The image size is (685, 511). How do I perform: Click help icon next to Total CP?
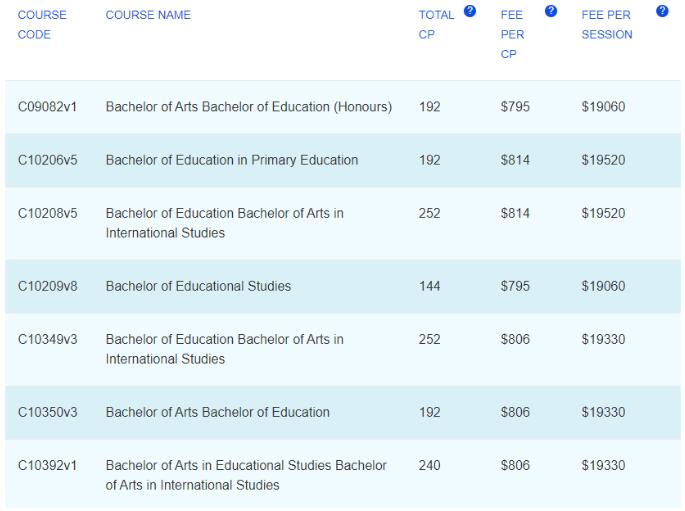click(x=470, y=13)
